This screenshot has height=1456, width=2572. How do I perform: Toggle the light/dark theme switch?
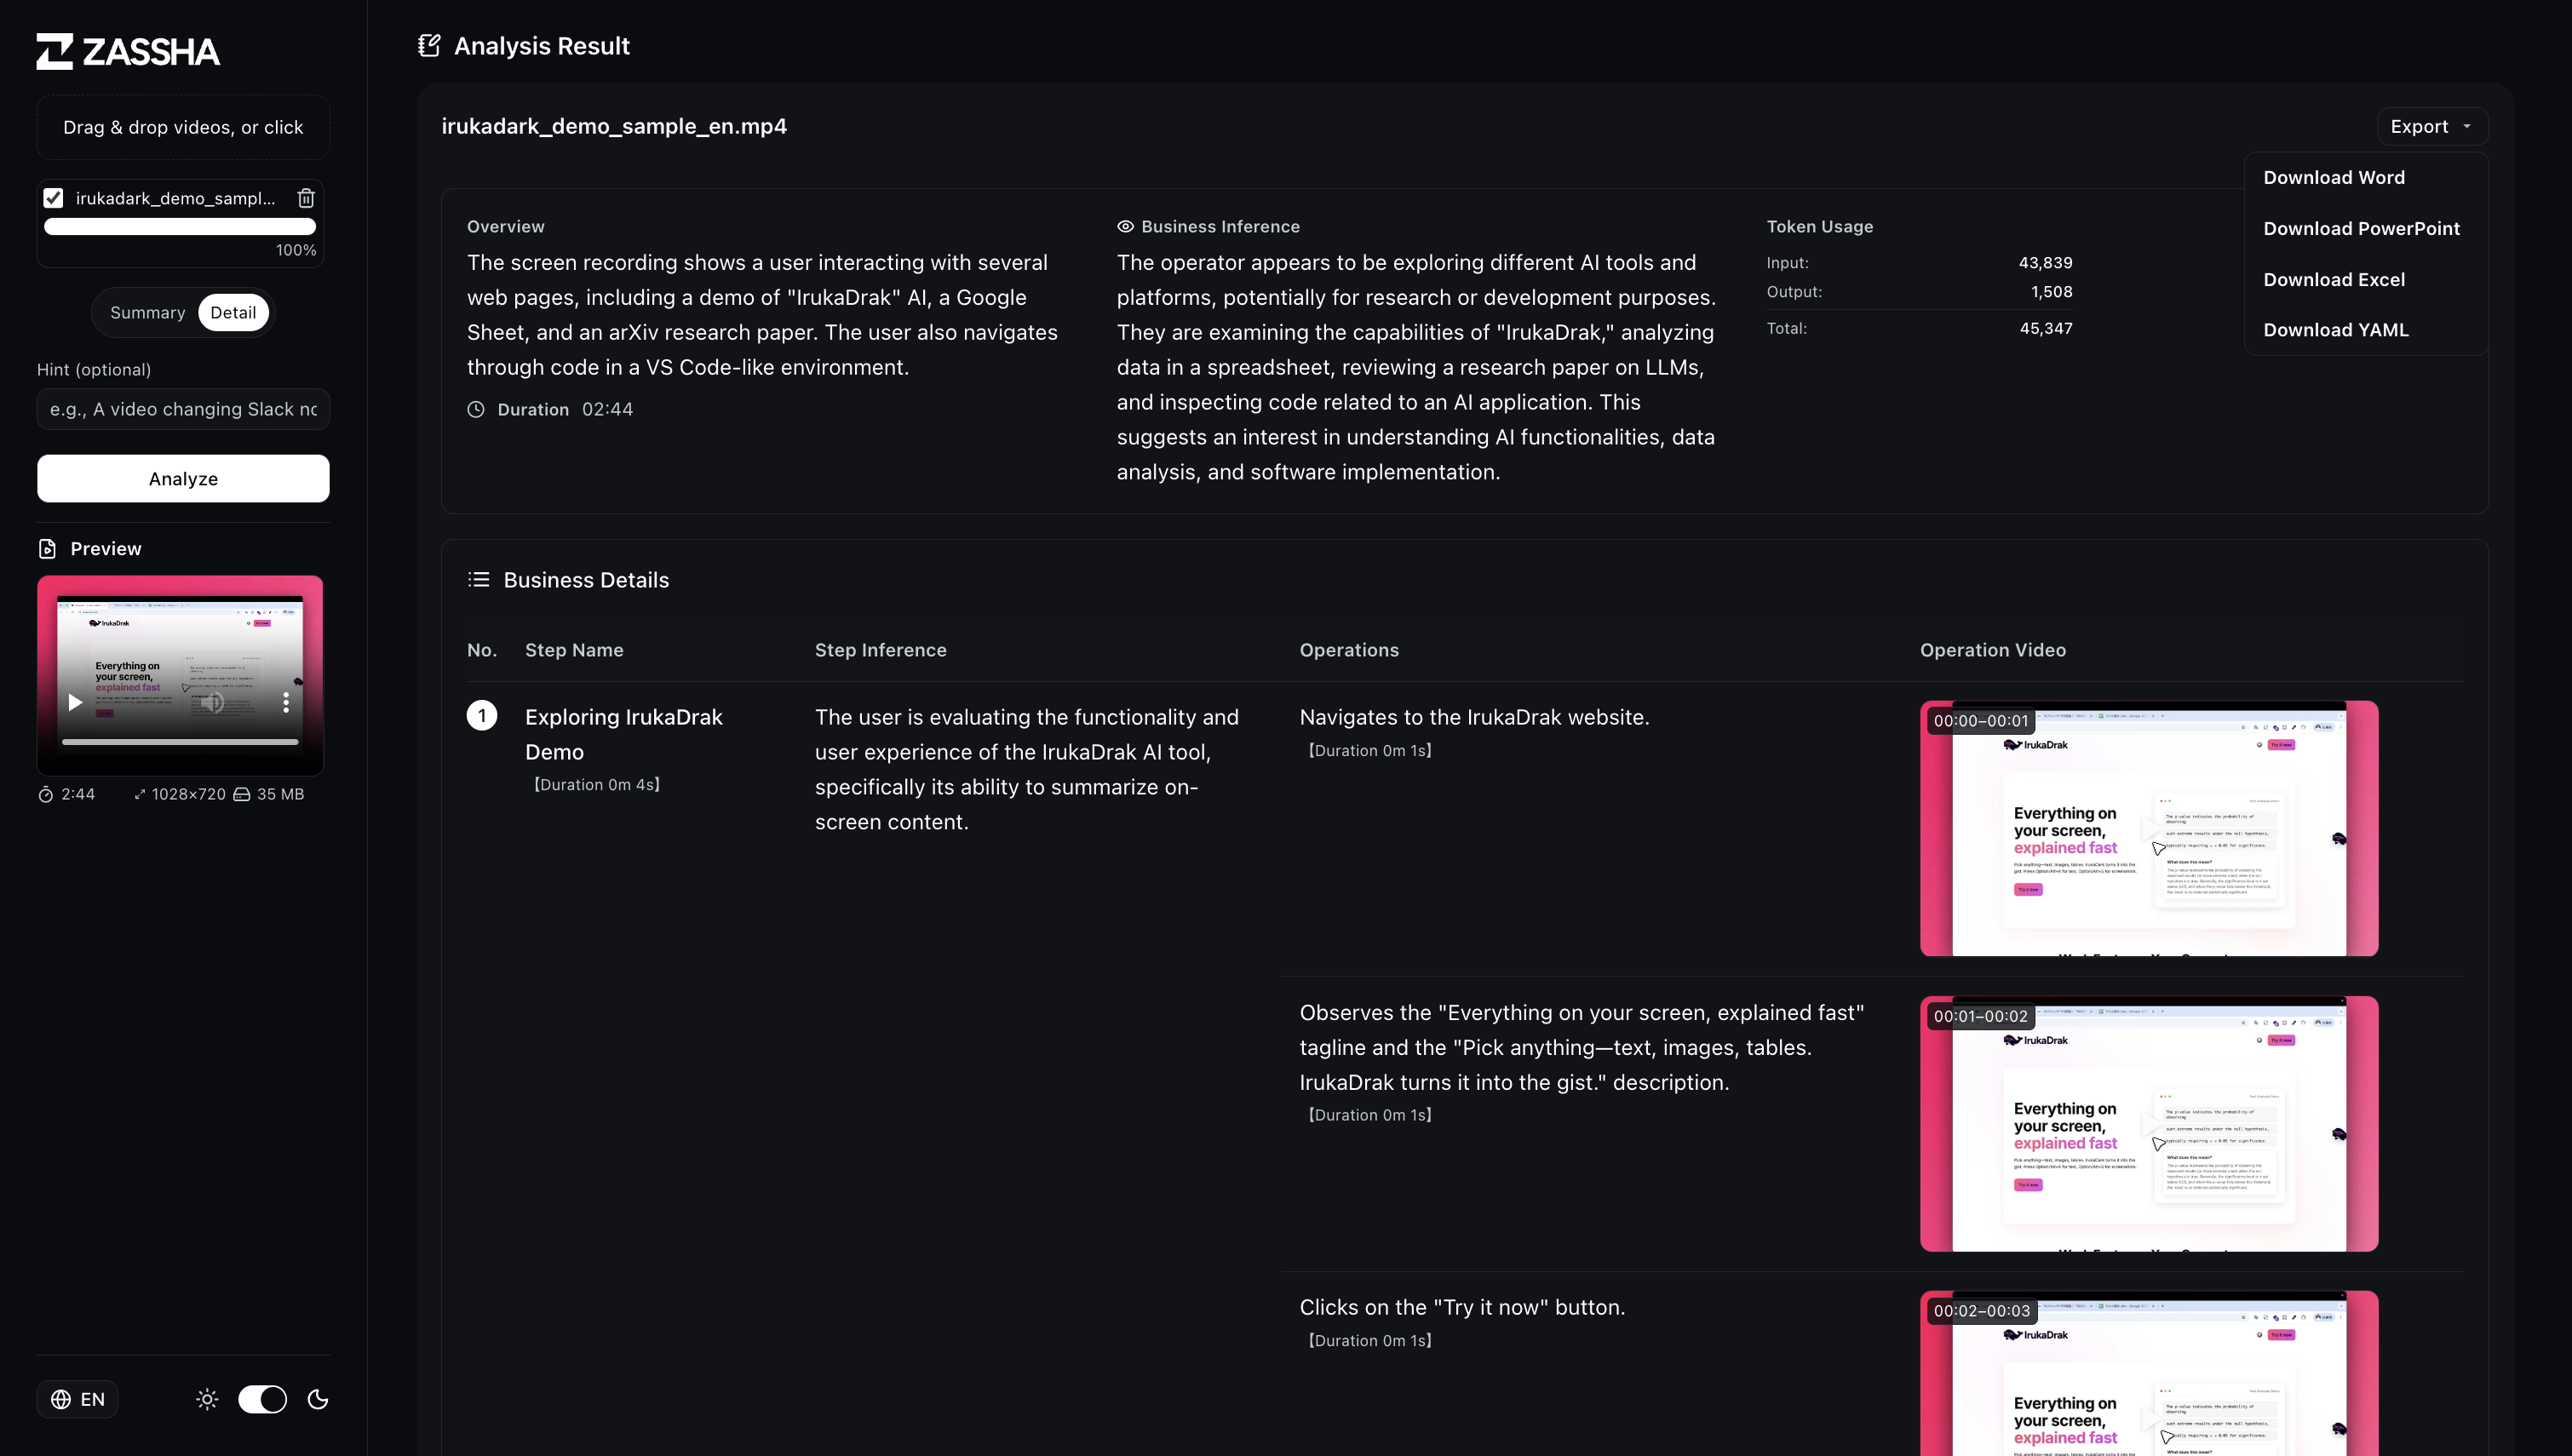[x=262, y=1399]
